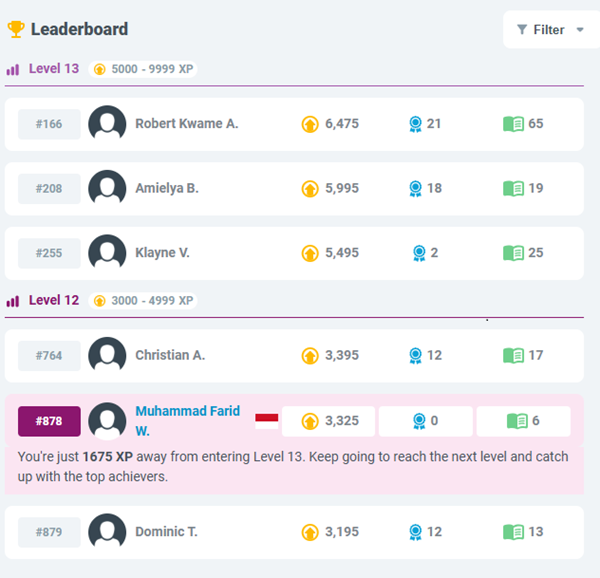Click the 6,475 XP value
This screenshot has width=600, height=578.
pos(342,124)
